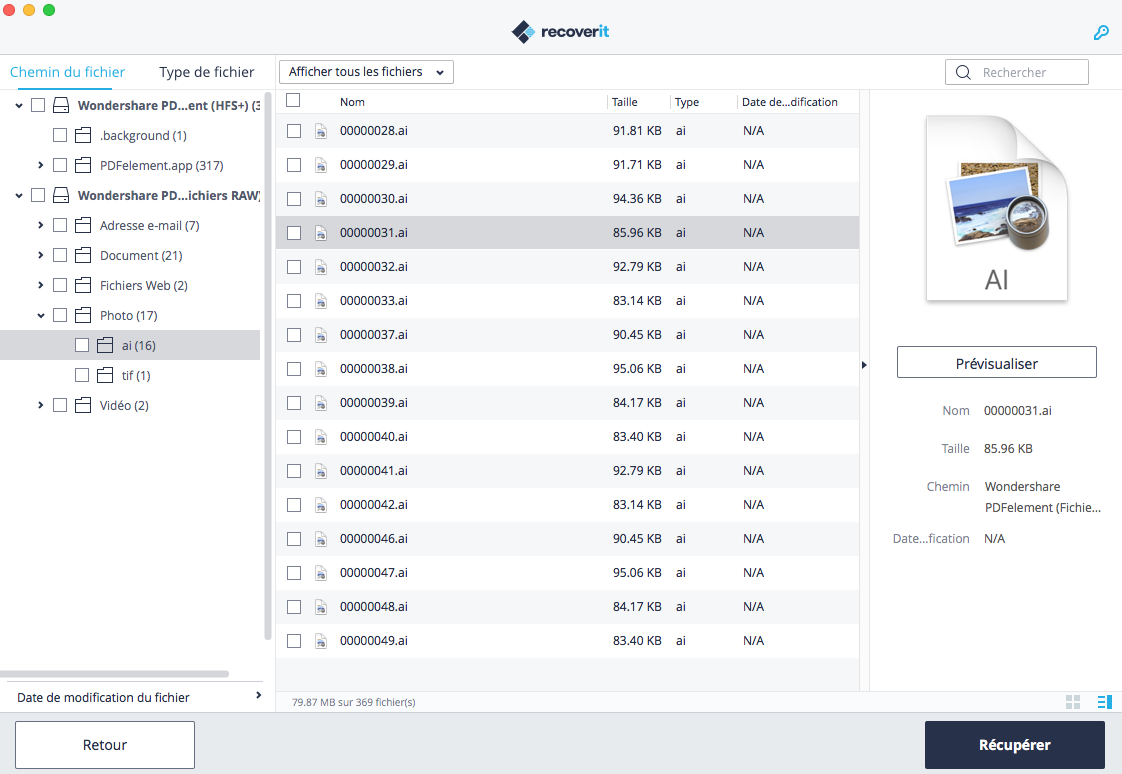Image resolution: width=1122 pixels, height=774 pixels.
Task: Expand Date de modification du fichier filter
Action: (x=258, y=695)
